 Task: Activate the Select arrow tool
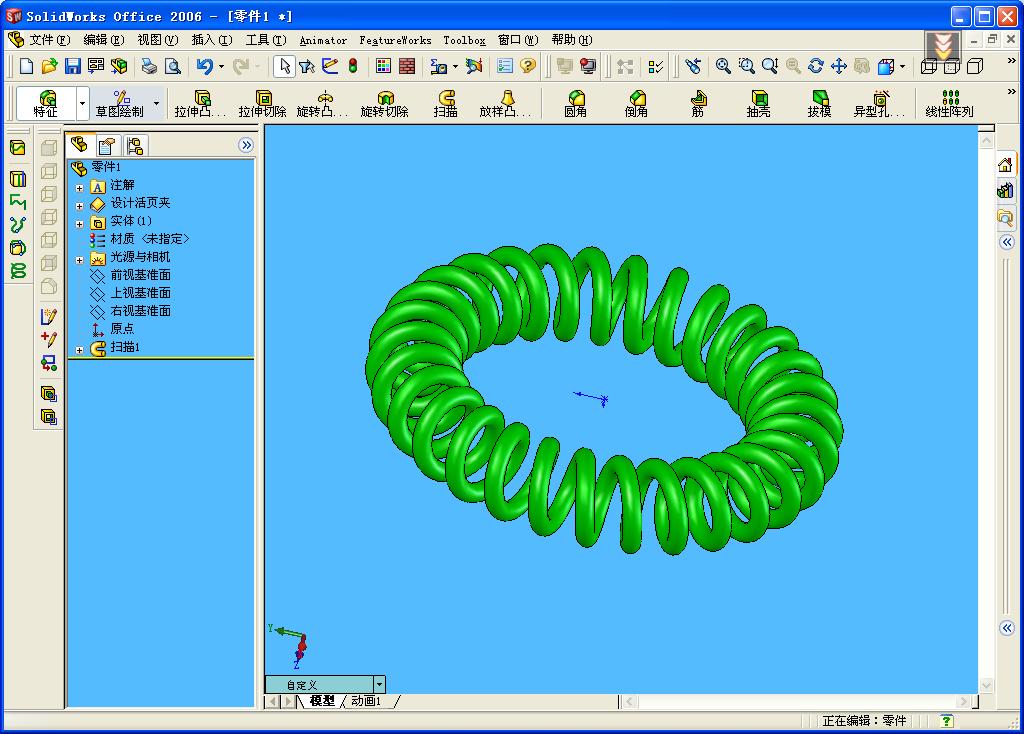pos(285,66)
